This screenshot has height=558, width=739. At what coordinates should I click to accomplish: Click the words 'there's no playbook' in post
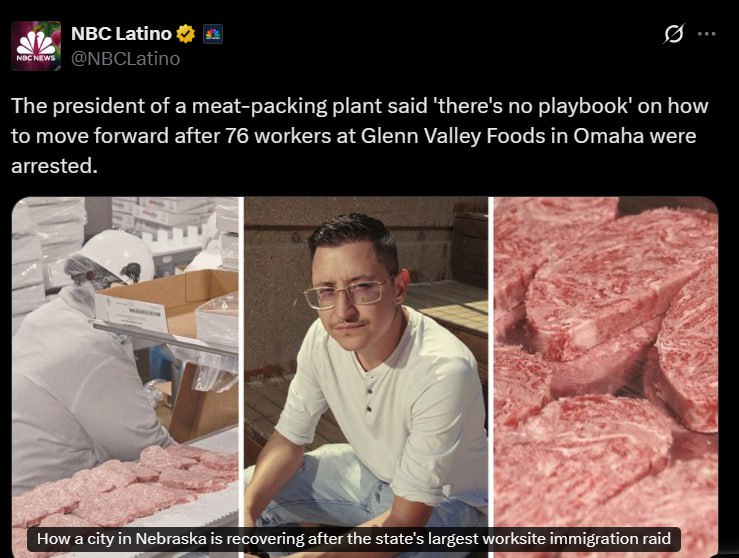533,106
